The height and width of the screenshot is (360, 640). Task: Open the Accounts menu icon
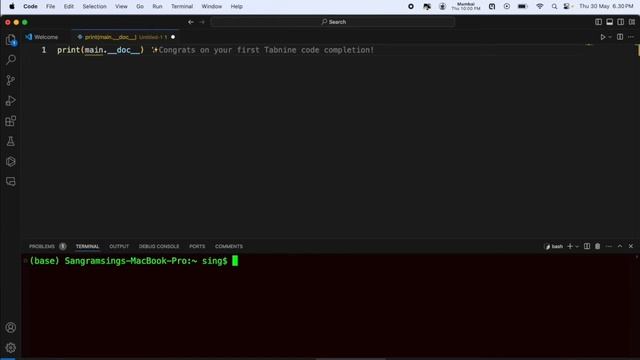click(x=11, y=327)
